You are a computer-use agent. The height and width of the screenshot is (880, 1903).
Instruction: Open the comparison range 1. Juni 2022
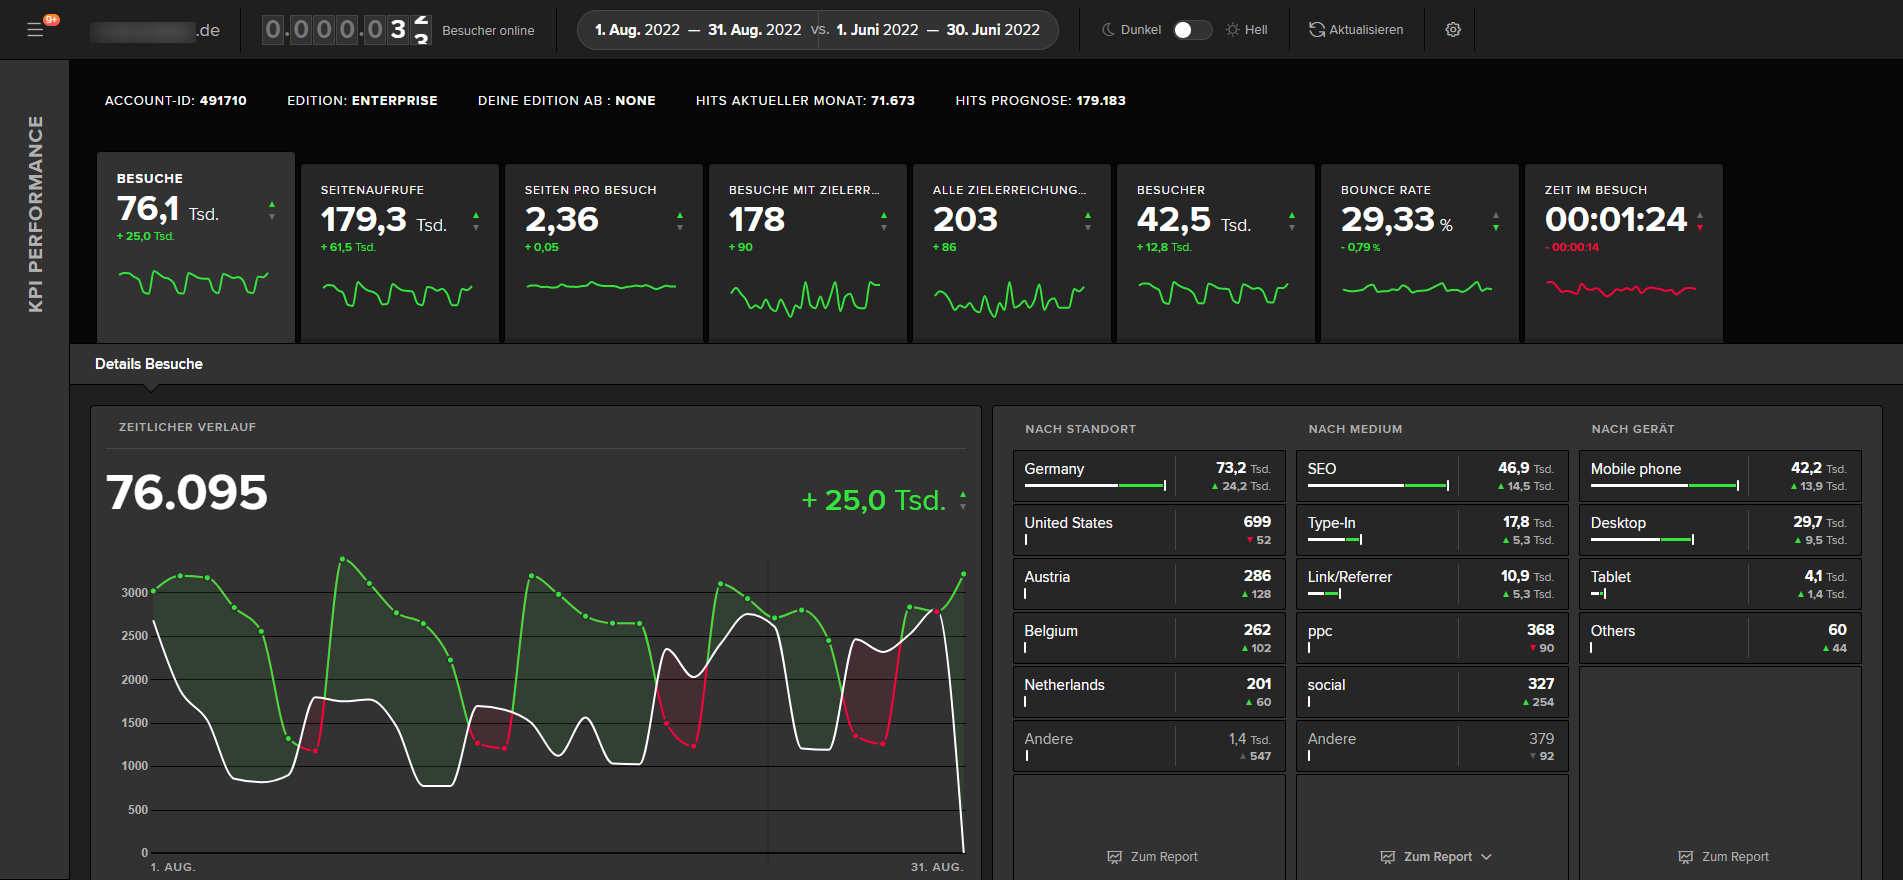(x=938, y=30)
